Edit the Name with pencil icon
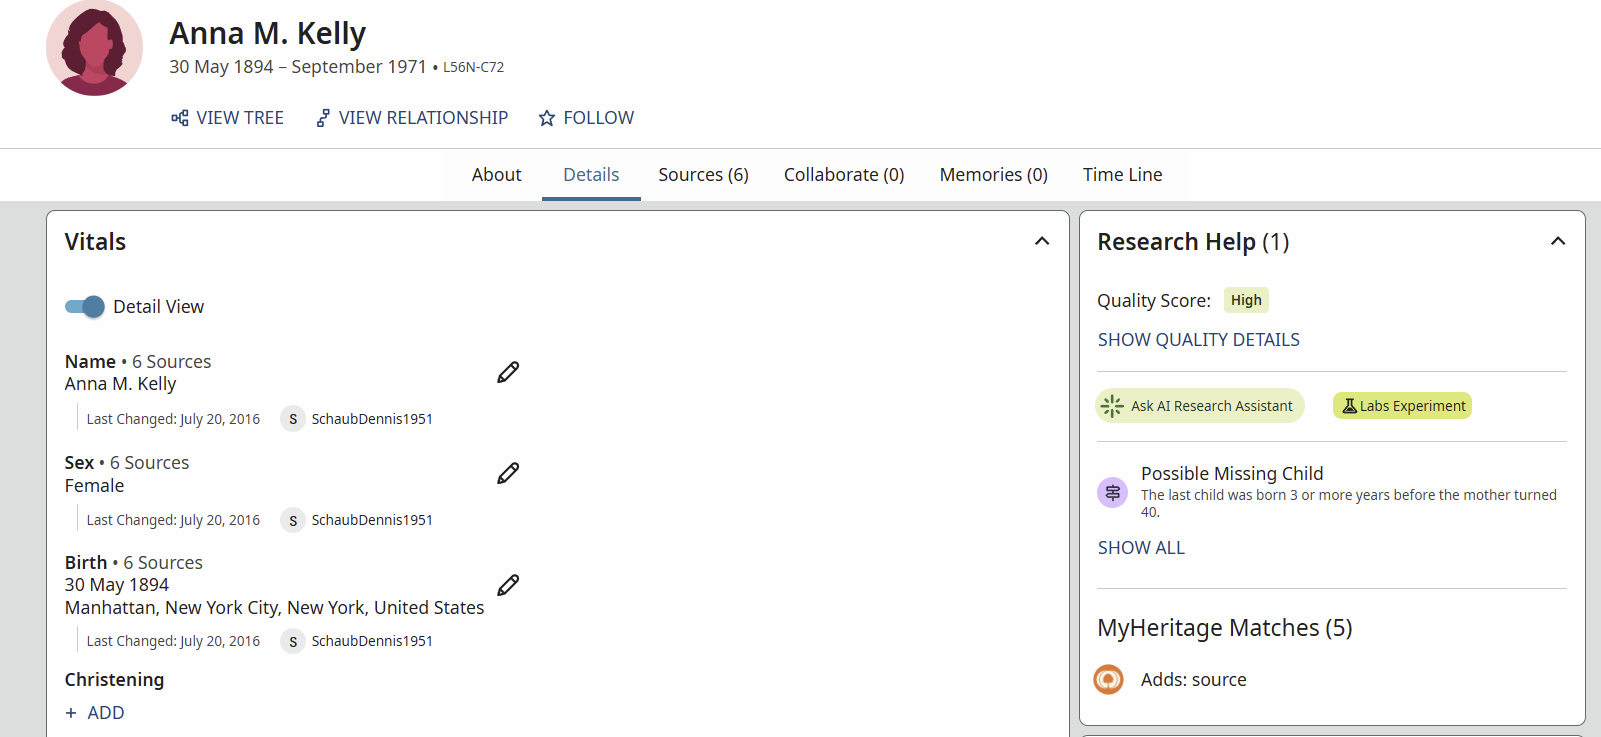The width and height of the screenshot is (1601, 737). point(508,372)
